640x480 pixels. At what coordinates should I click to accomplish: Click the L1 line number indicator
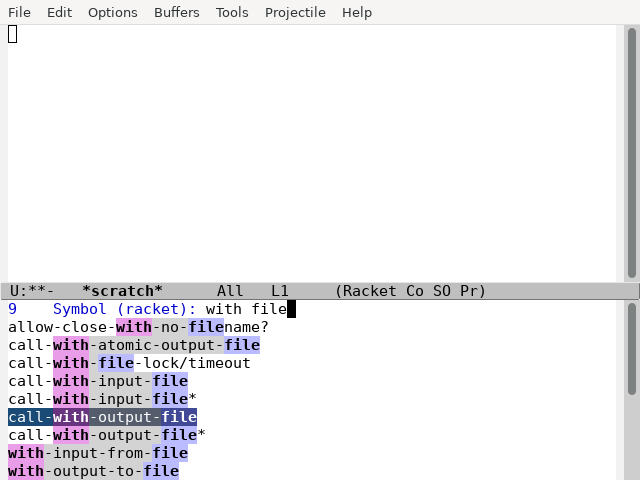pos(280,291)
